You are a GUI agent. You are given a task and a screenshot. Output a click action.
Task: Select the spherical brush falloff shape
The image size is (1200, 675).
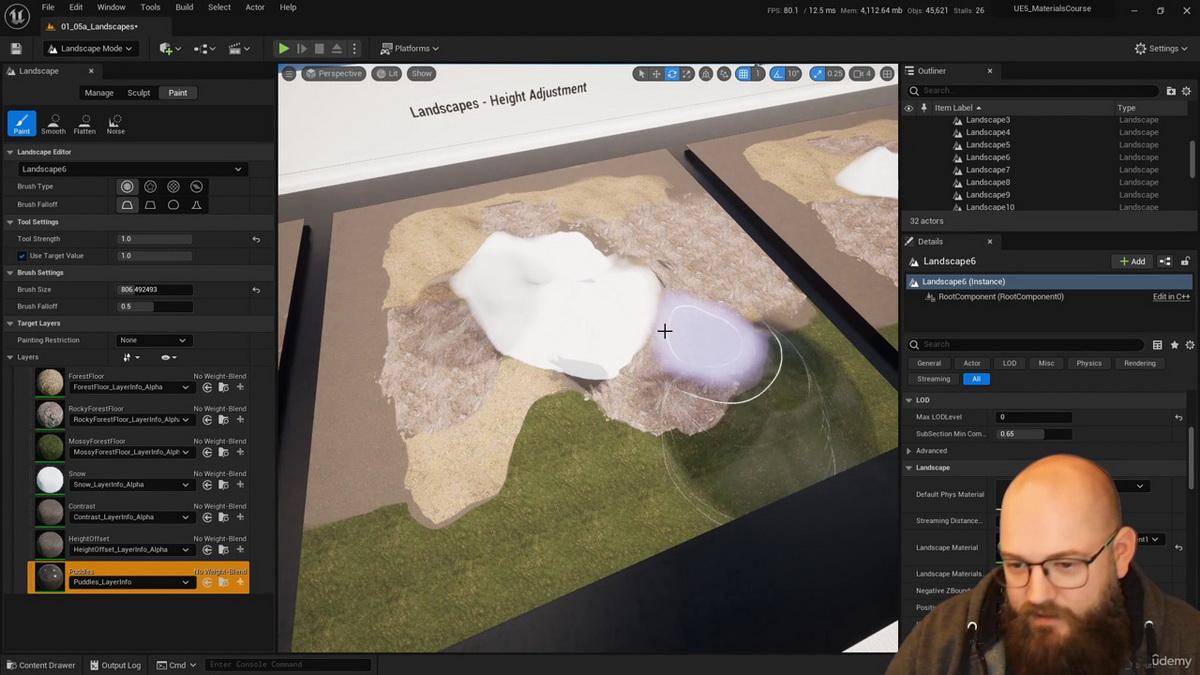coord(173,205)
